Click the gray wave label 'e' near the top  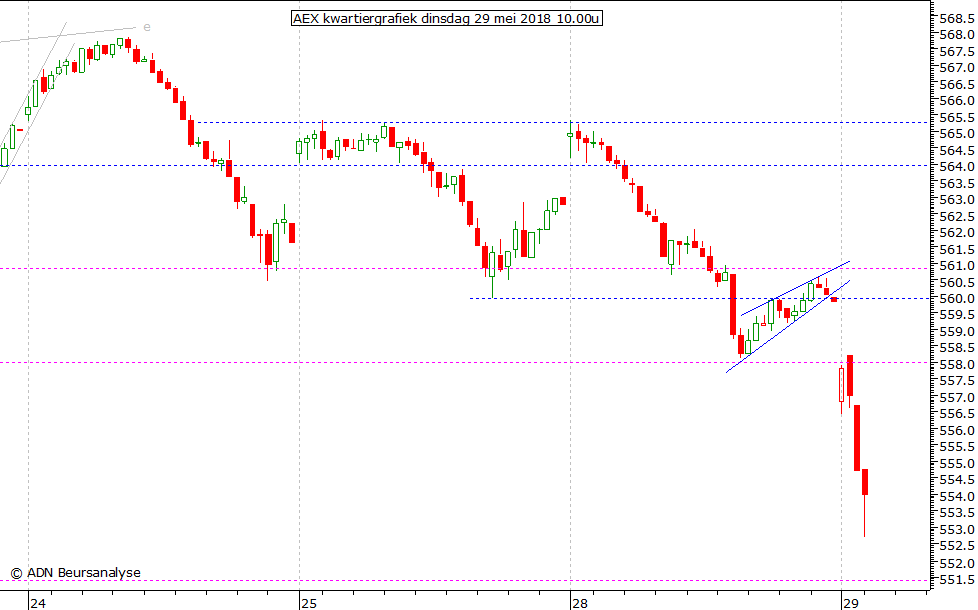pos(147,27)
